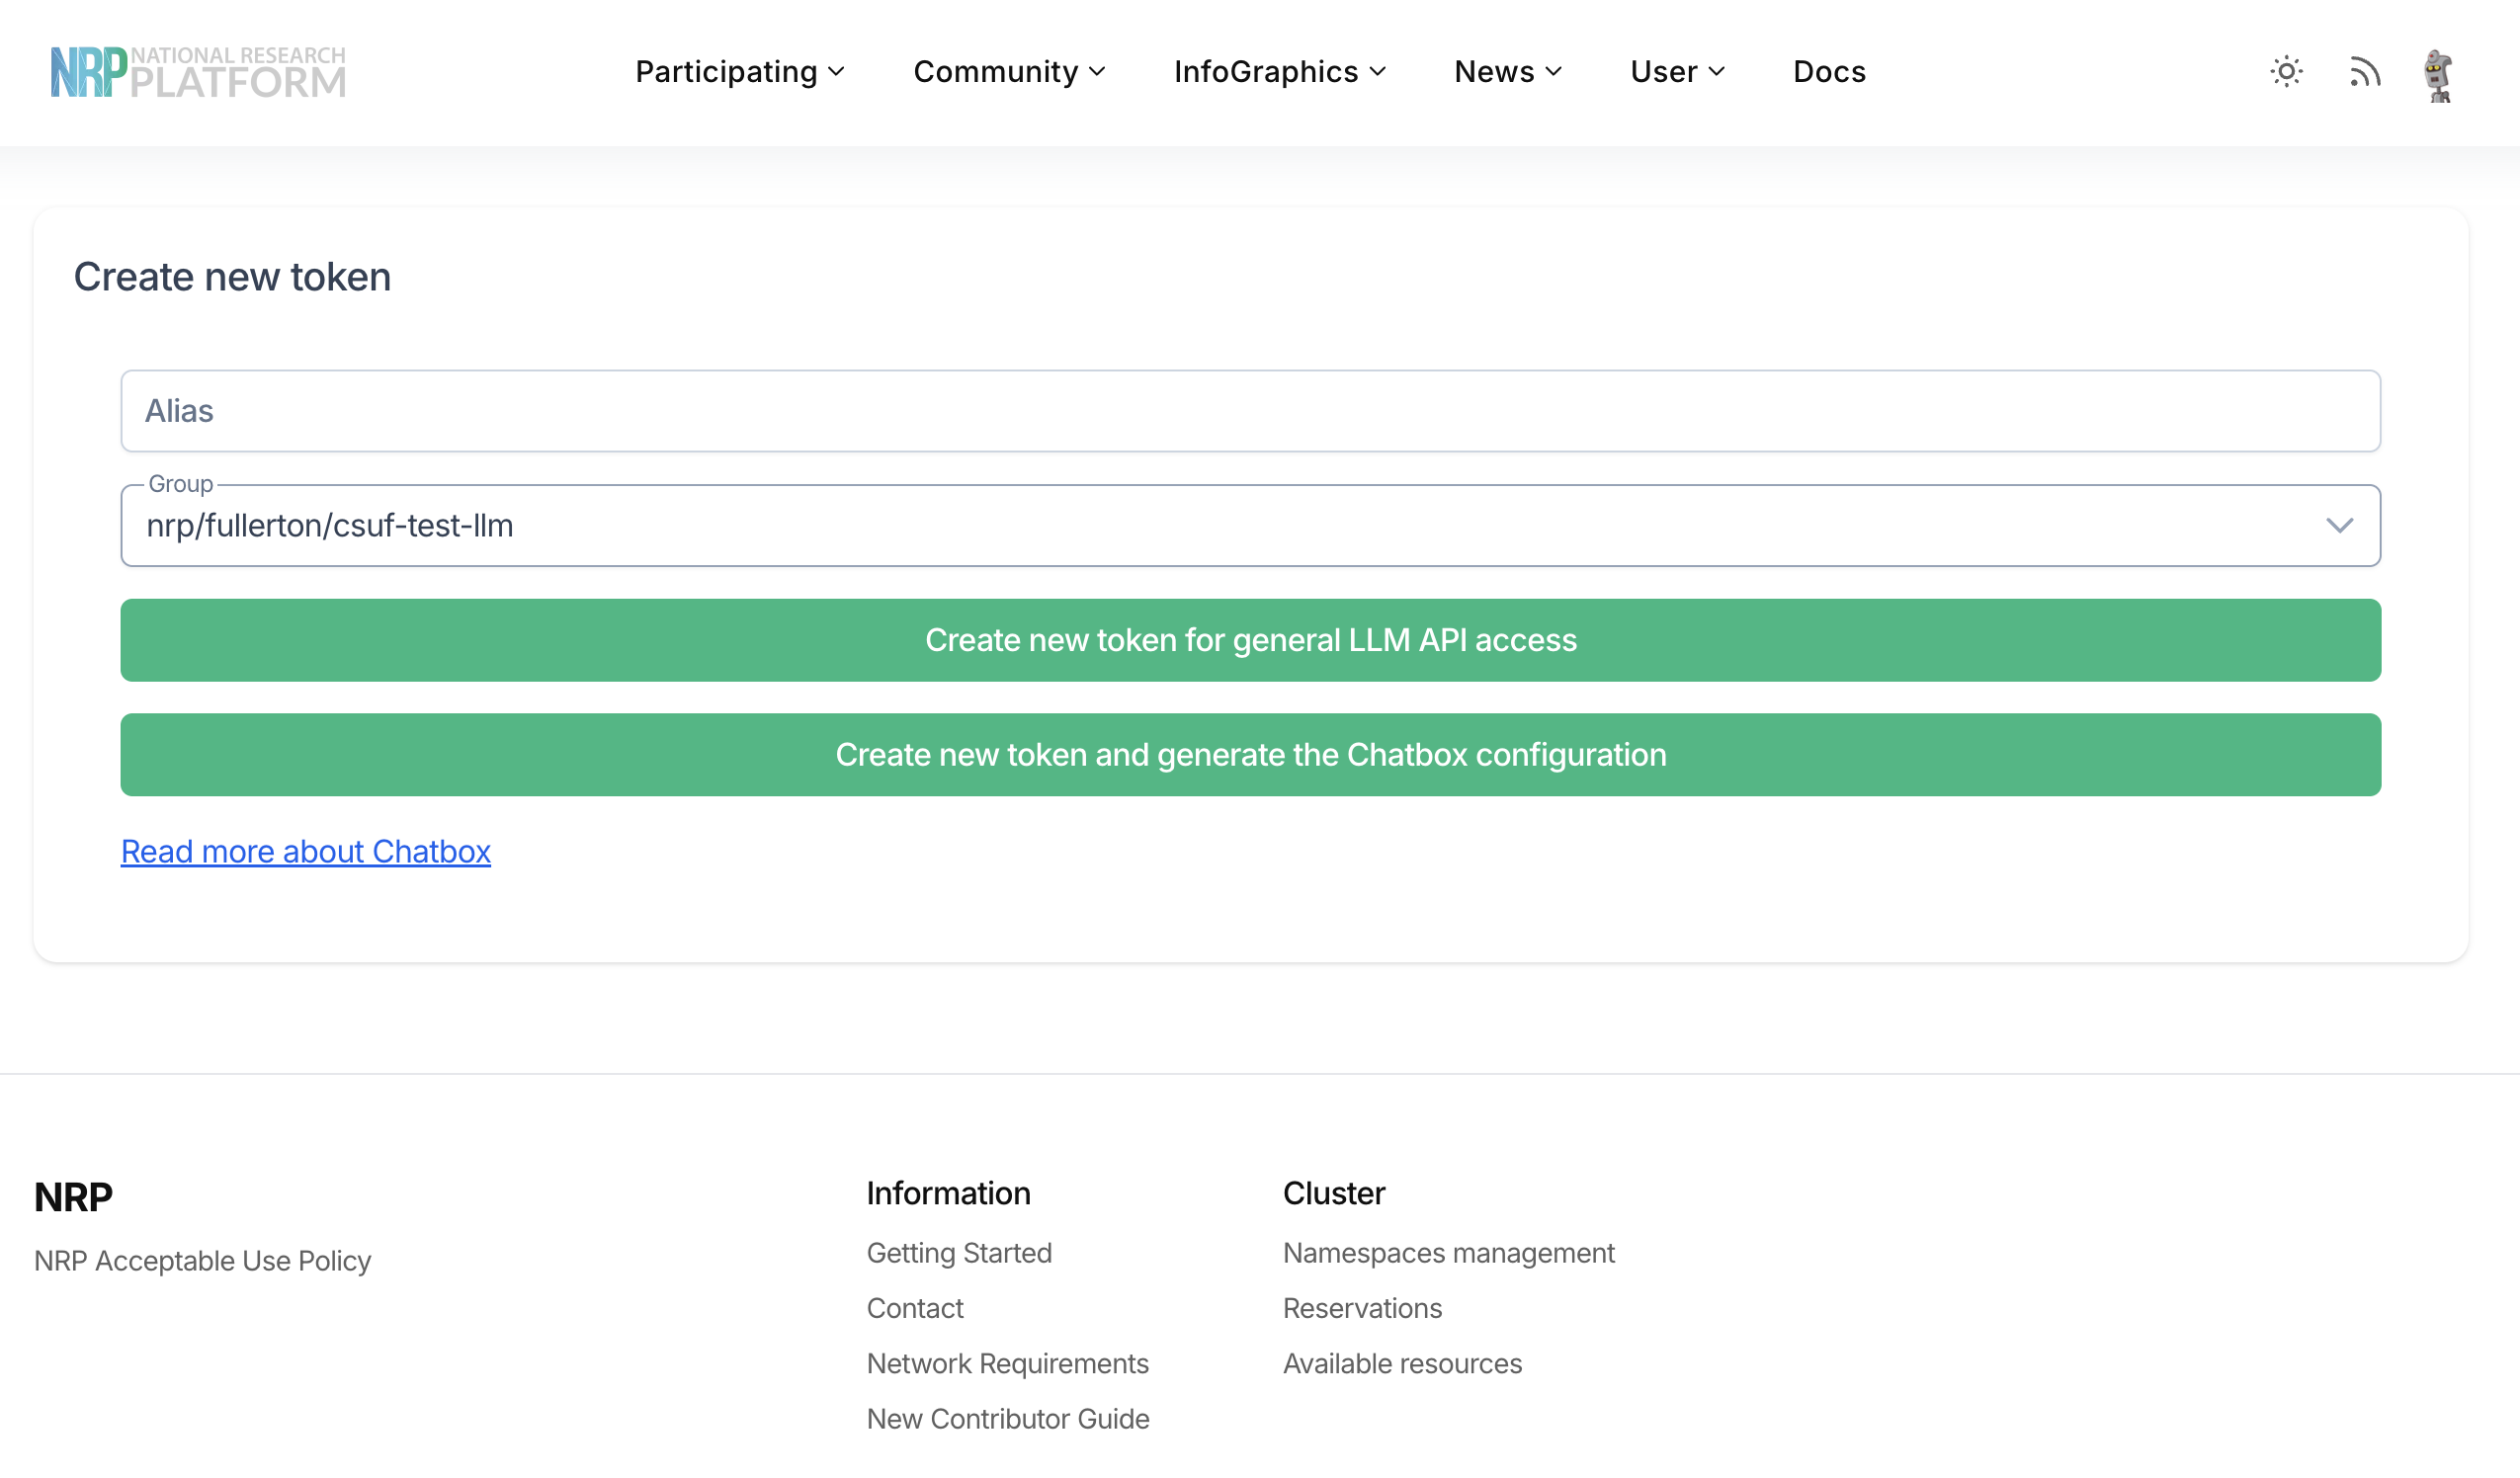Click the Information footer heading
Viewport: 2520px width, 1478px height.
(948, 1192)
